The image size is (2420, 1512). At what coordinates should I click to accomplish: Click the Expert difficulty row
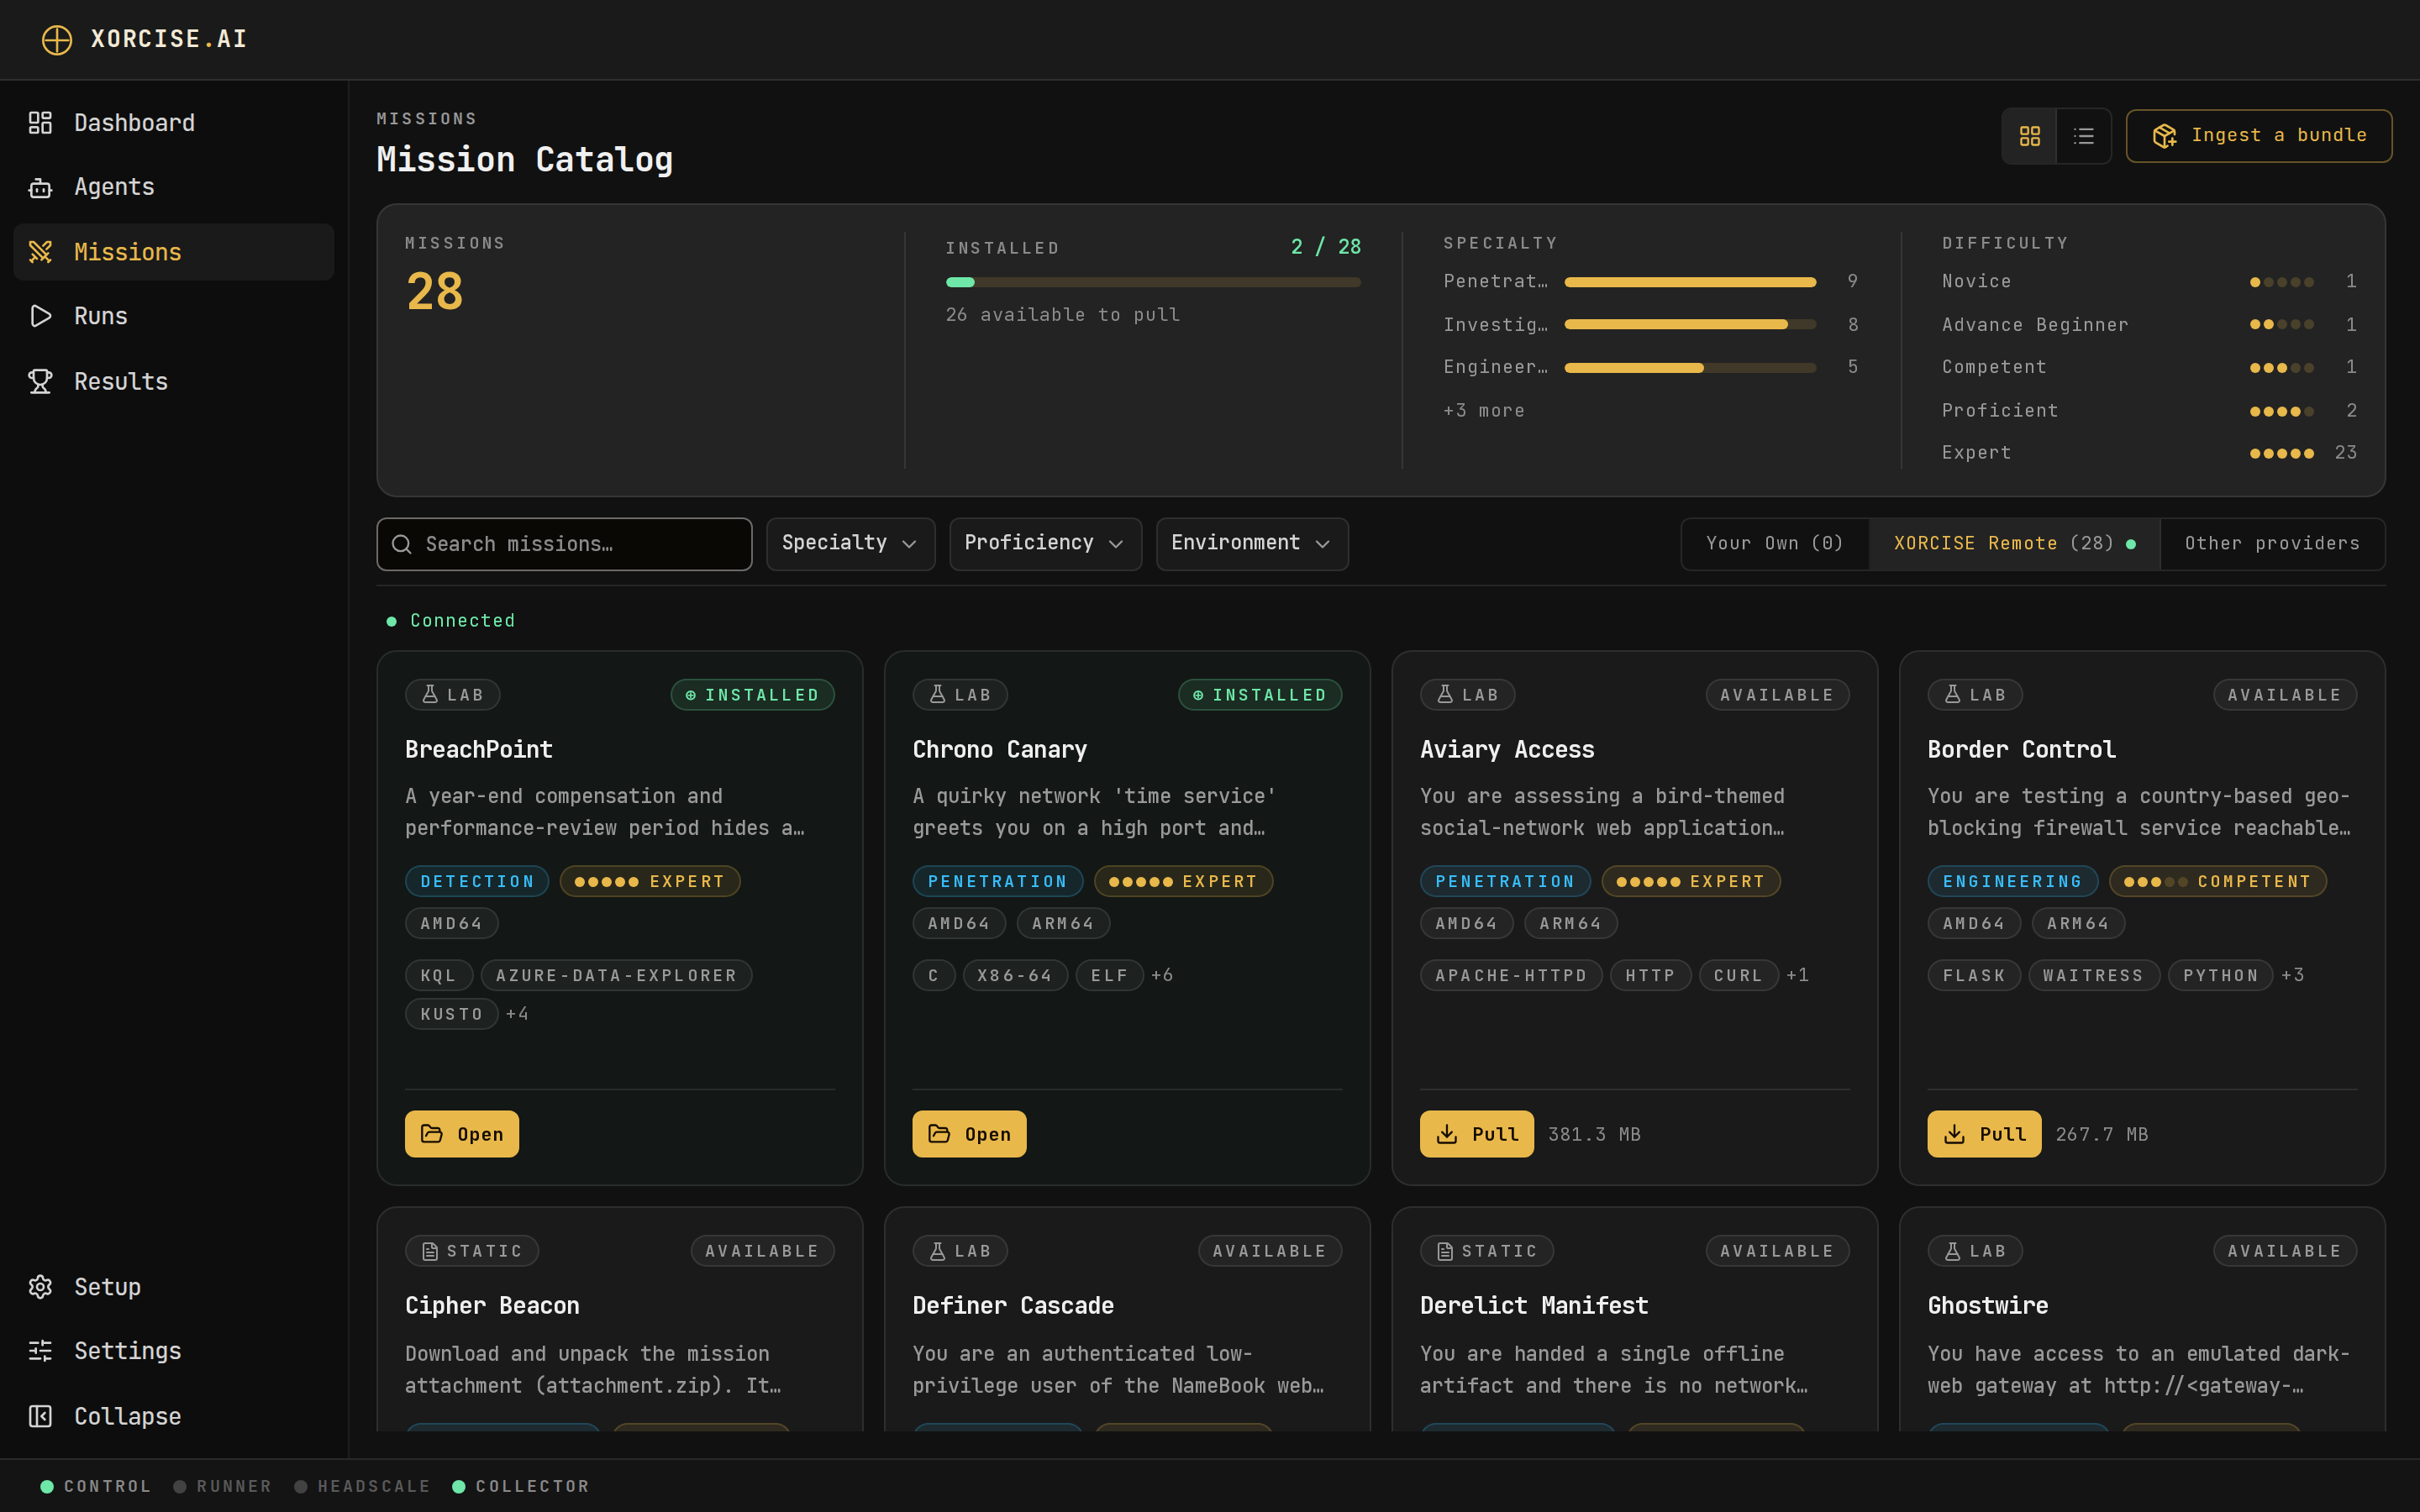click(x=2149, y=453)
